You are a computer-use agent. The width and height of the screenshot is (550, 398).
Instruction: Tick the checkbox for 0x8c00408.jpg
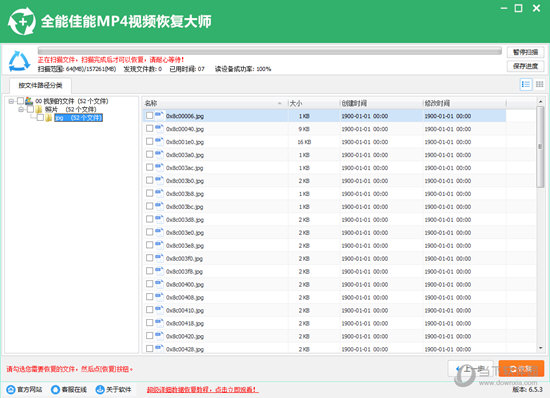149,297
